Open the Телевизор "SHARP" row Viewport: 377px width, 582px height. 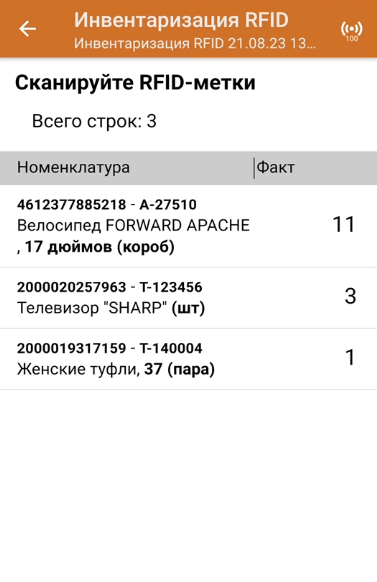tap(188, 298)
